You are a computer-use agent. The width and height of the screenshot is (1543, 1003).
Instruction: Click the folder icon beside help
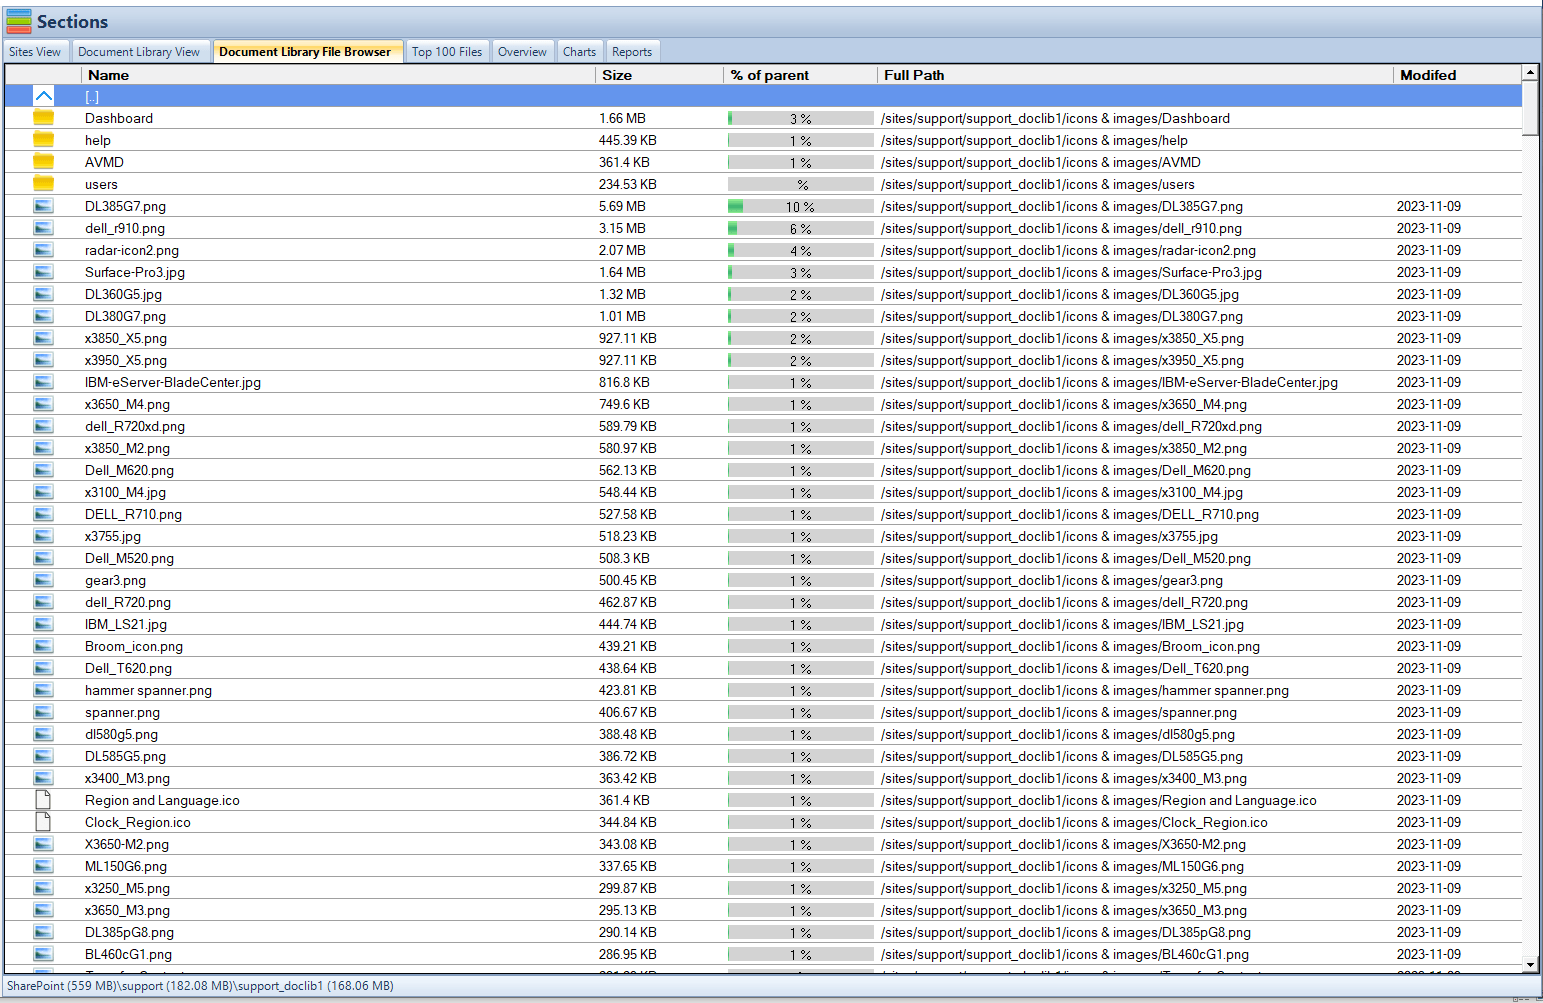pos(43,140)
